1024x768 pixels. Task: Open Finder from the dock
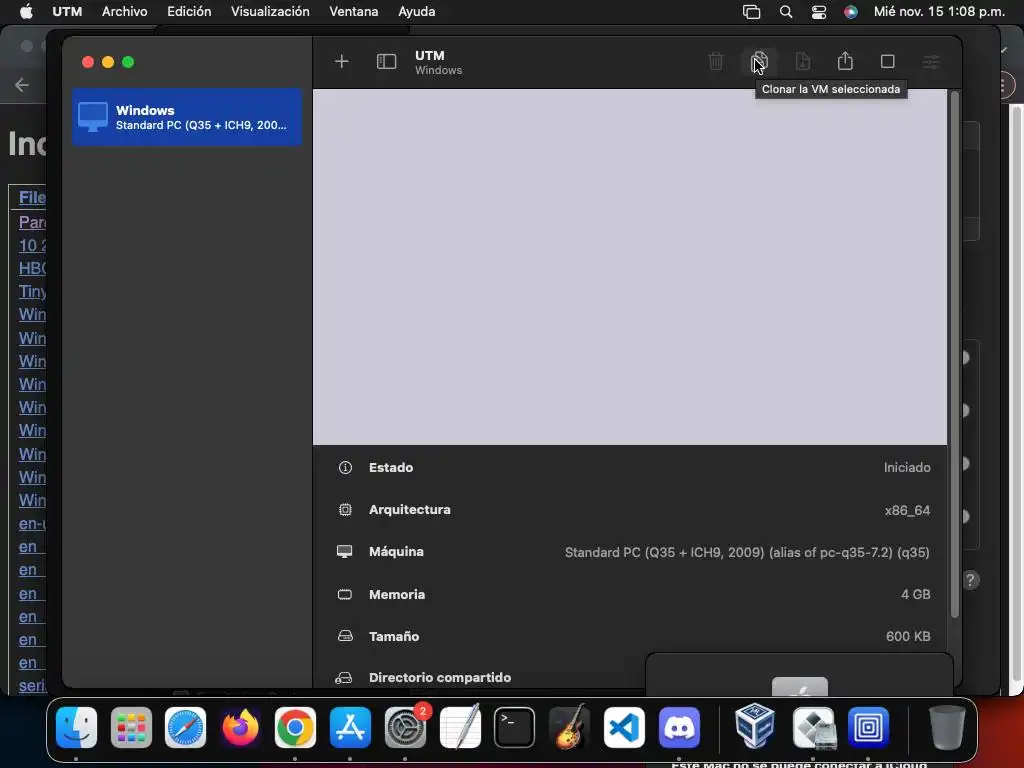pyautogui.click(x=76, y=728)
